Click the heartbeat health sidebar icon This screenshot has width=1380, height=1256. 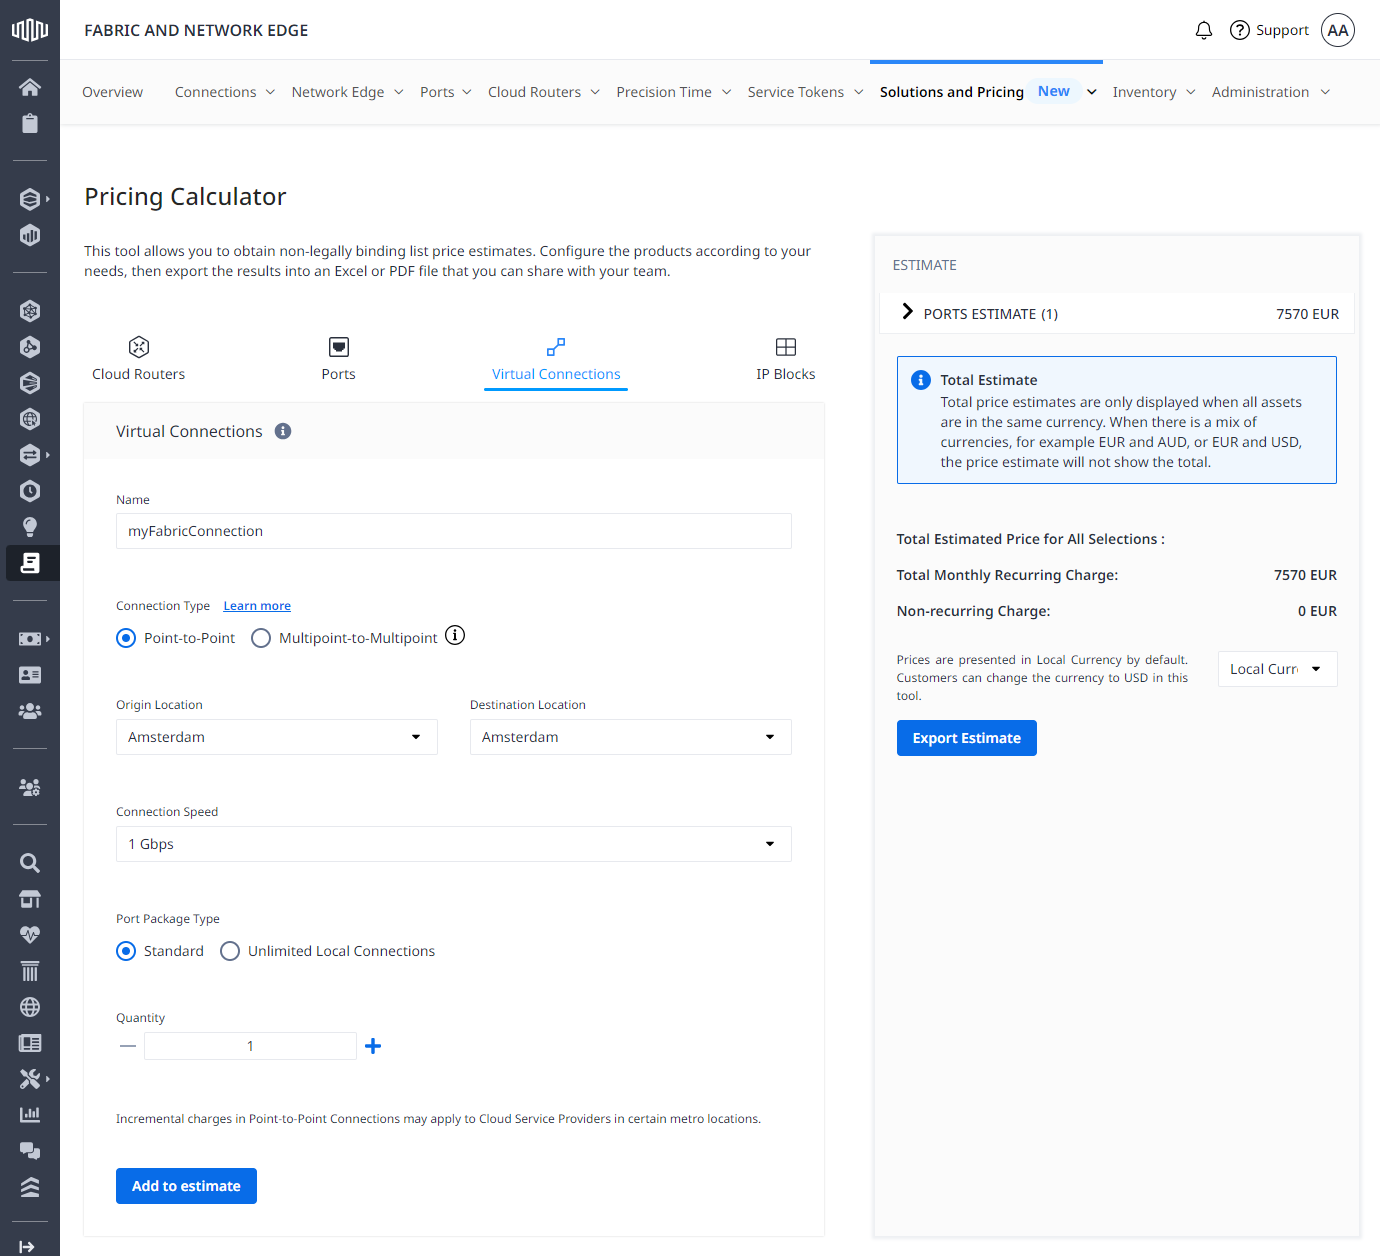(30, 935)
